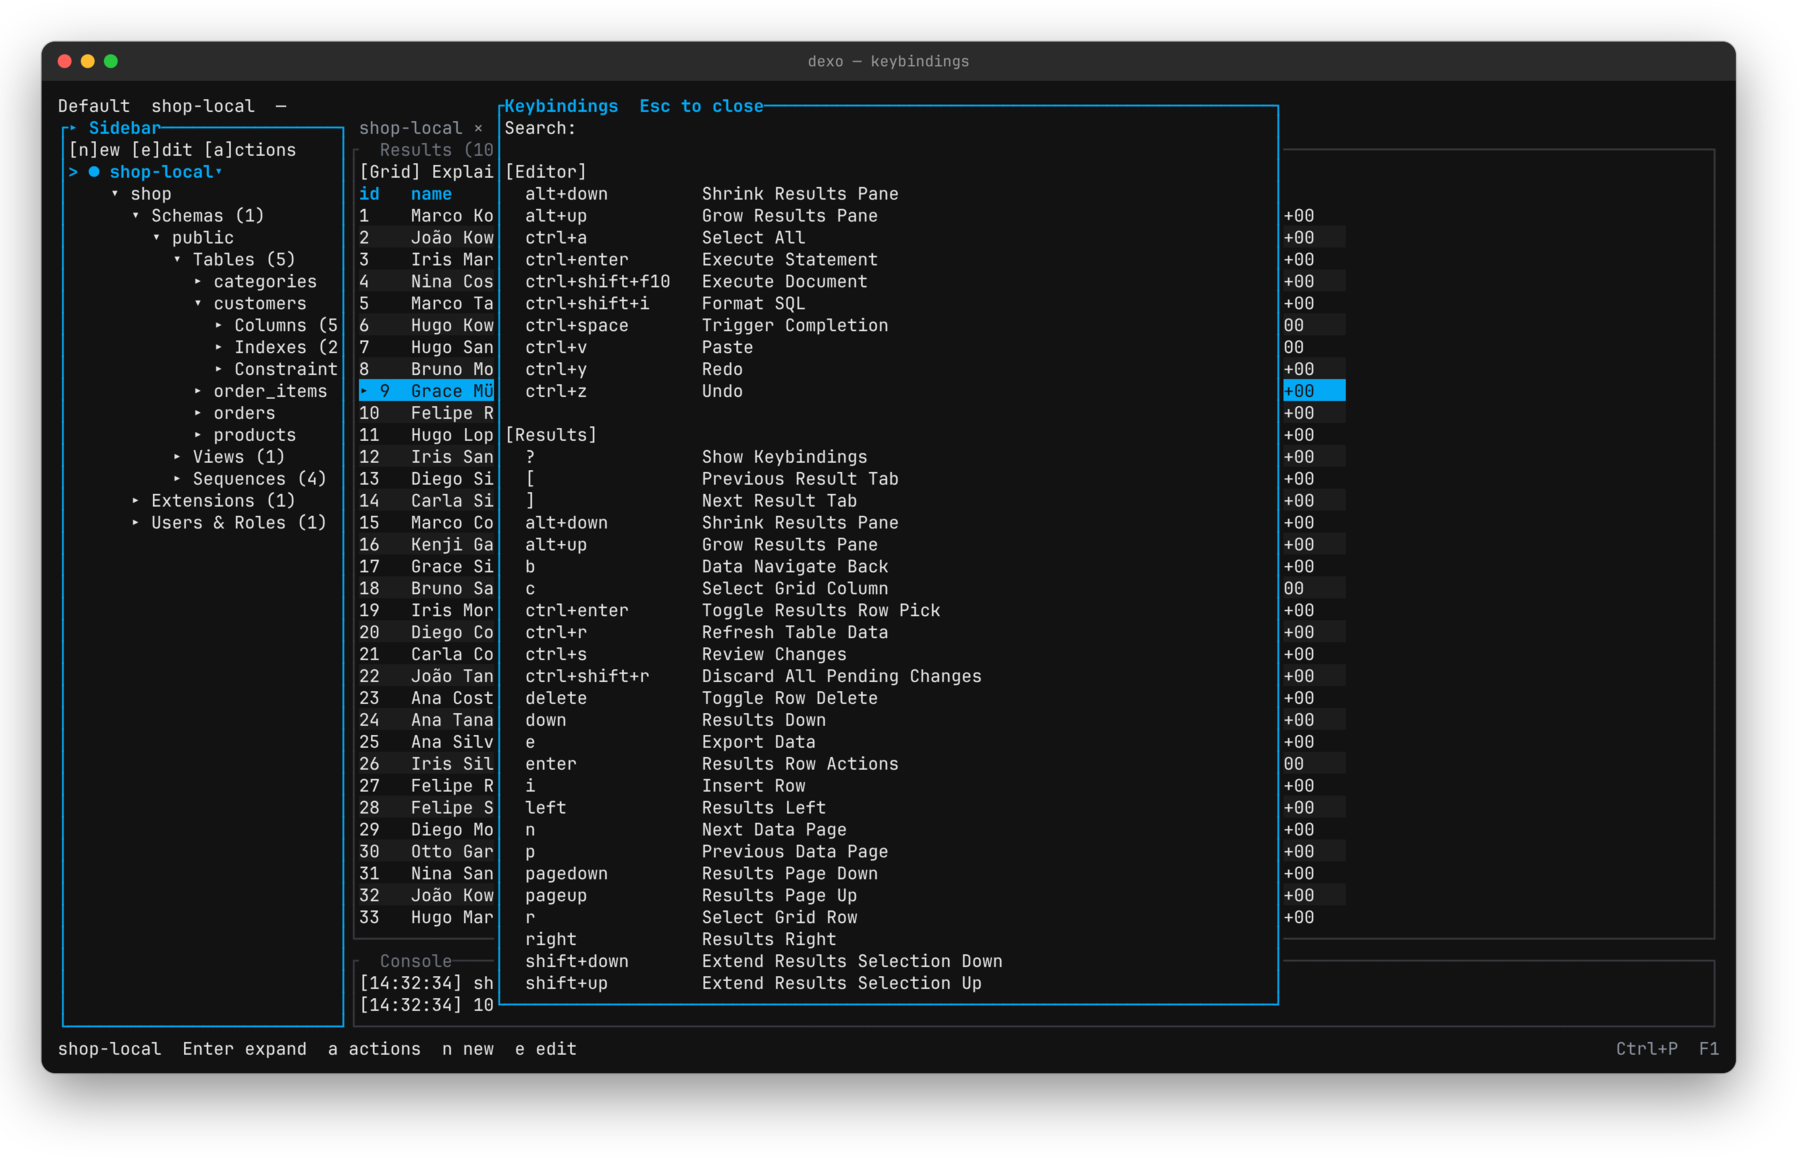Click the Toggle Row Delete entry
The height and width of the screenshot is (1158, 1800).
(790, 699)
